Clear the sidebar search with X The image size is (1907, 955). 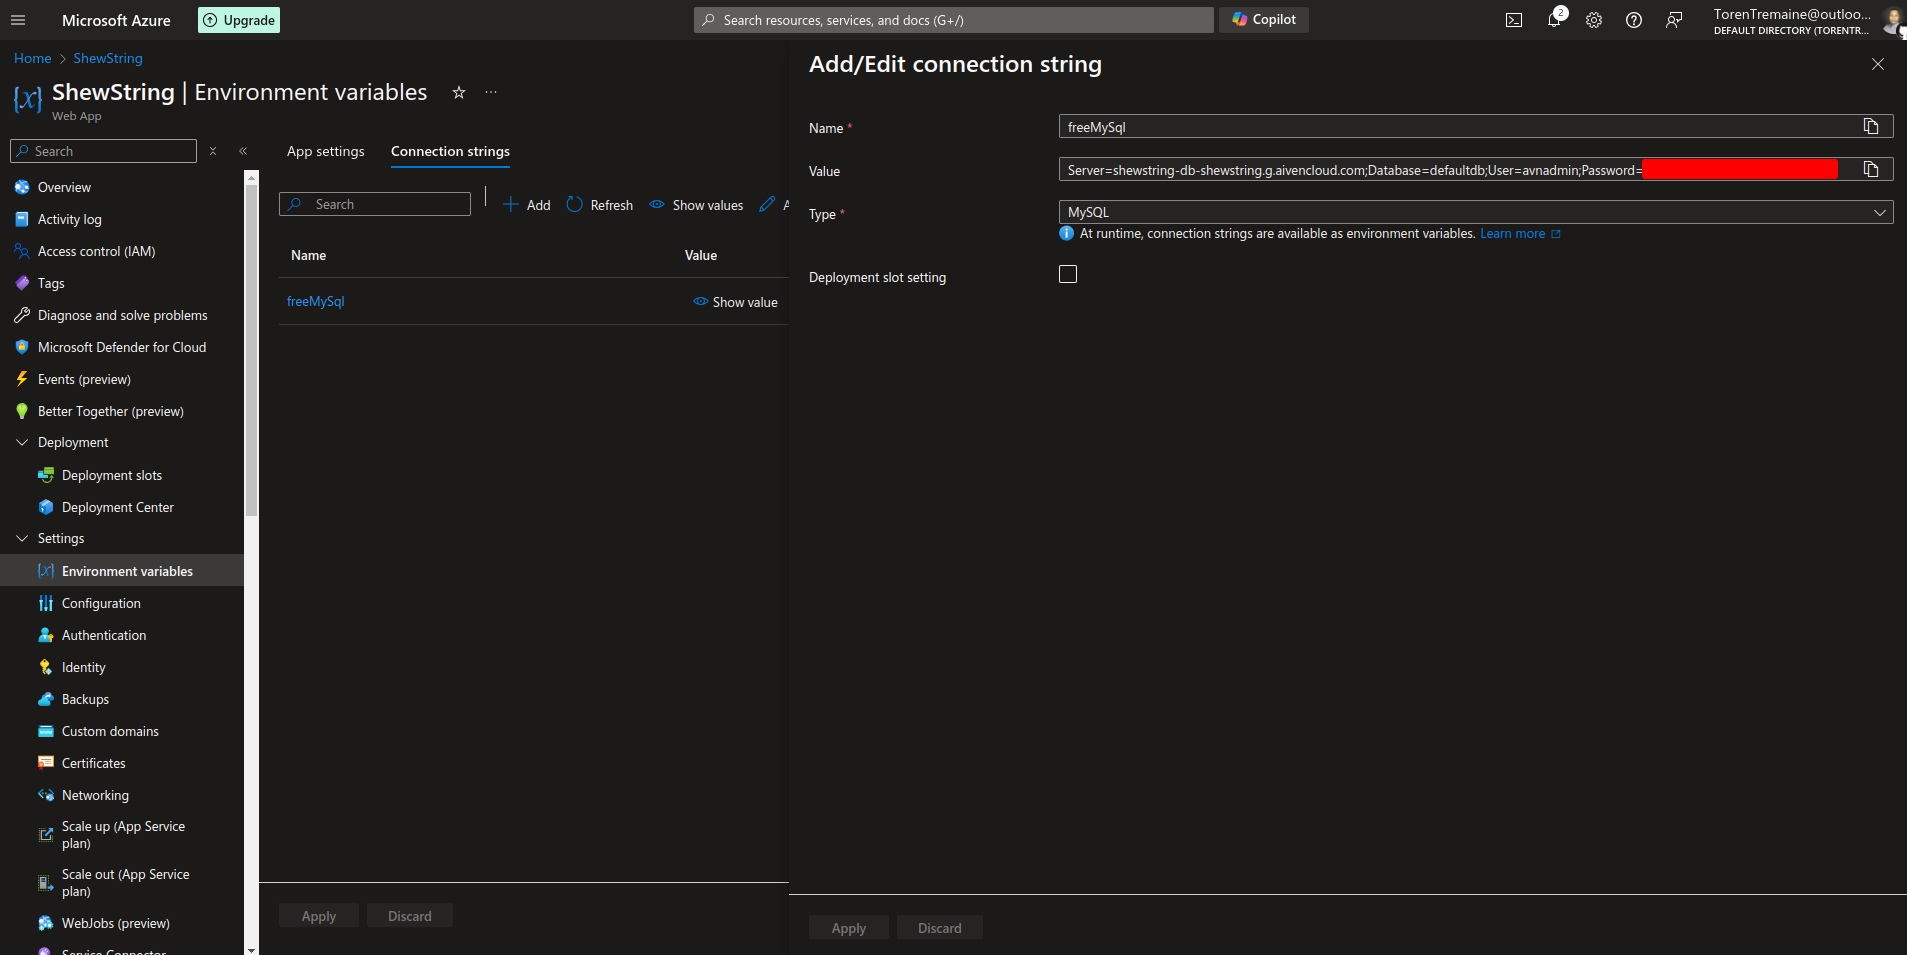tap(213, 151)
